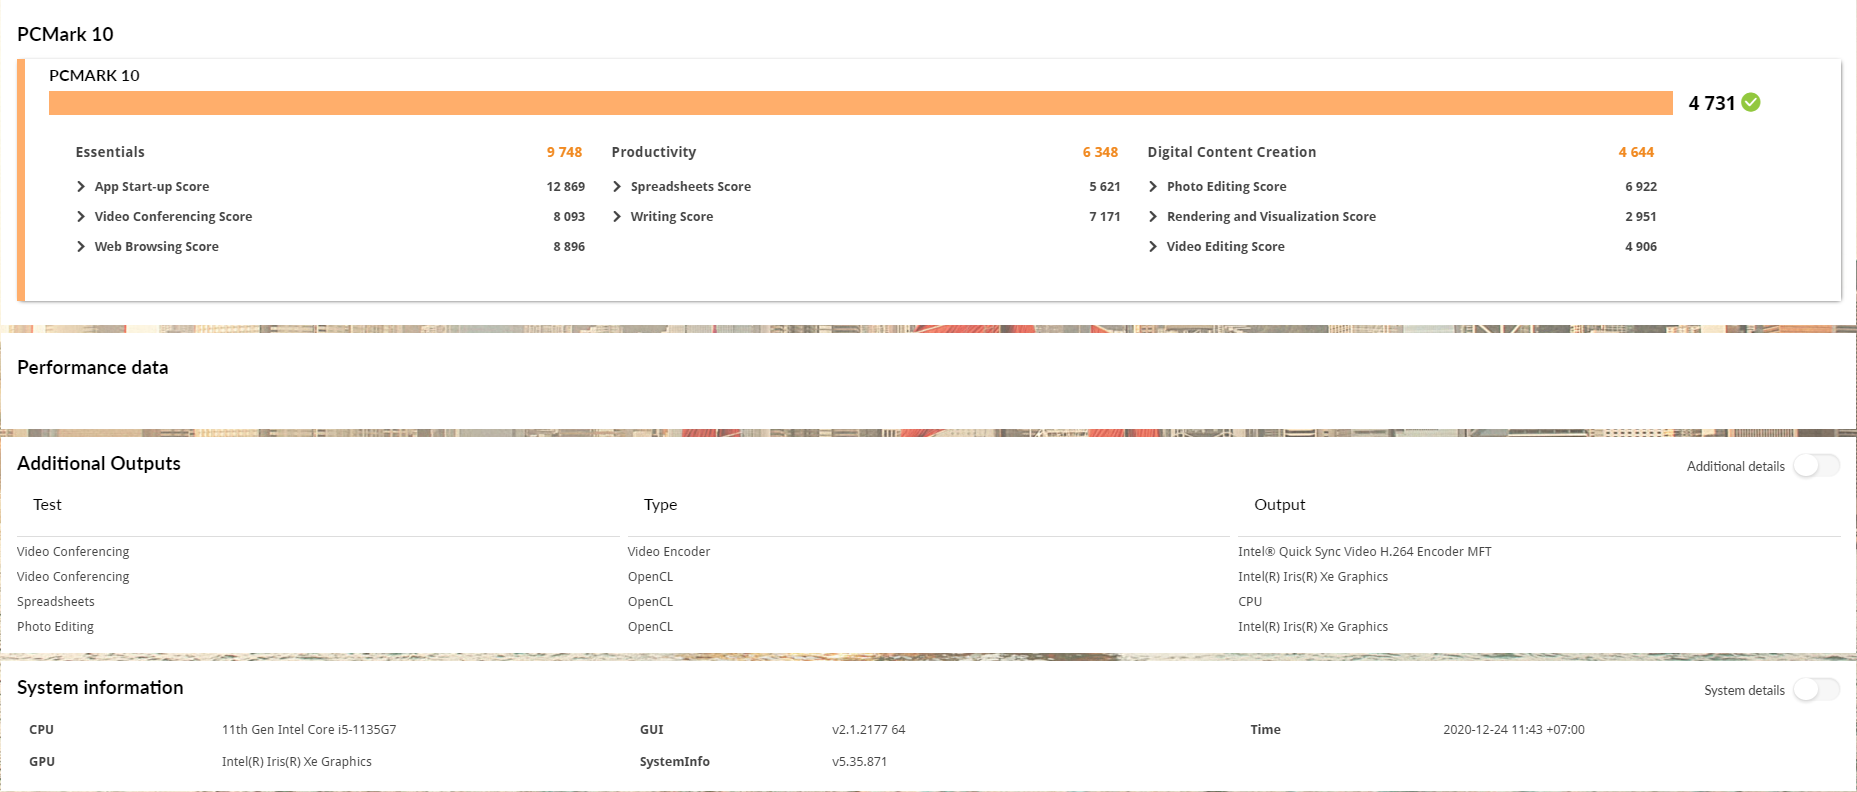Click the CPU value 11th Gen Intel Core i5-1135G7
Screen dimensions: 1857x792
click(x=309, y=730)
